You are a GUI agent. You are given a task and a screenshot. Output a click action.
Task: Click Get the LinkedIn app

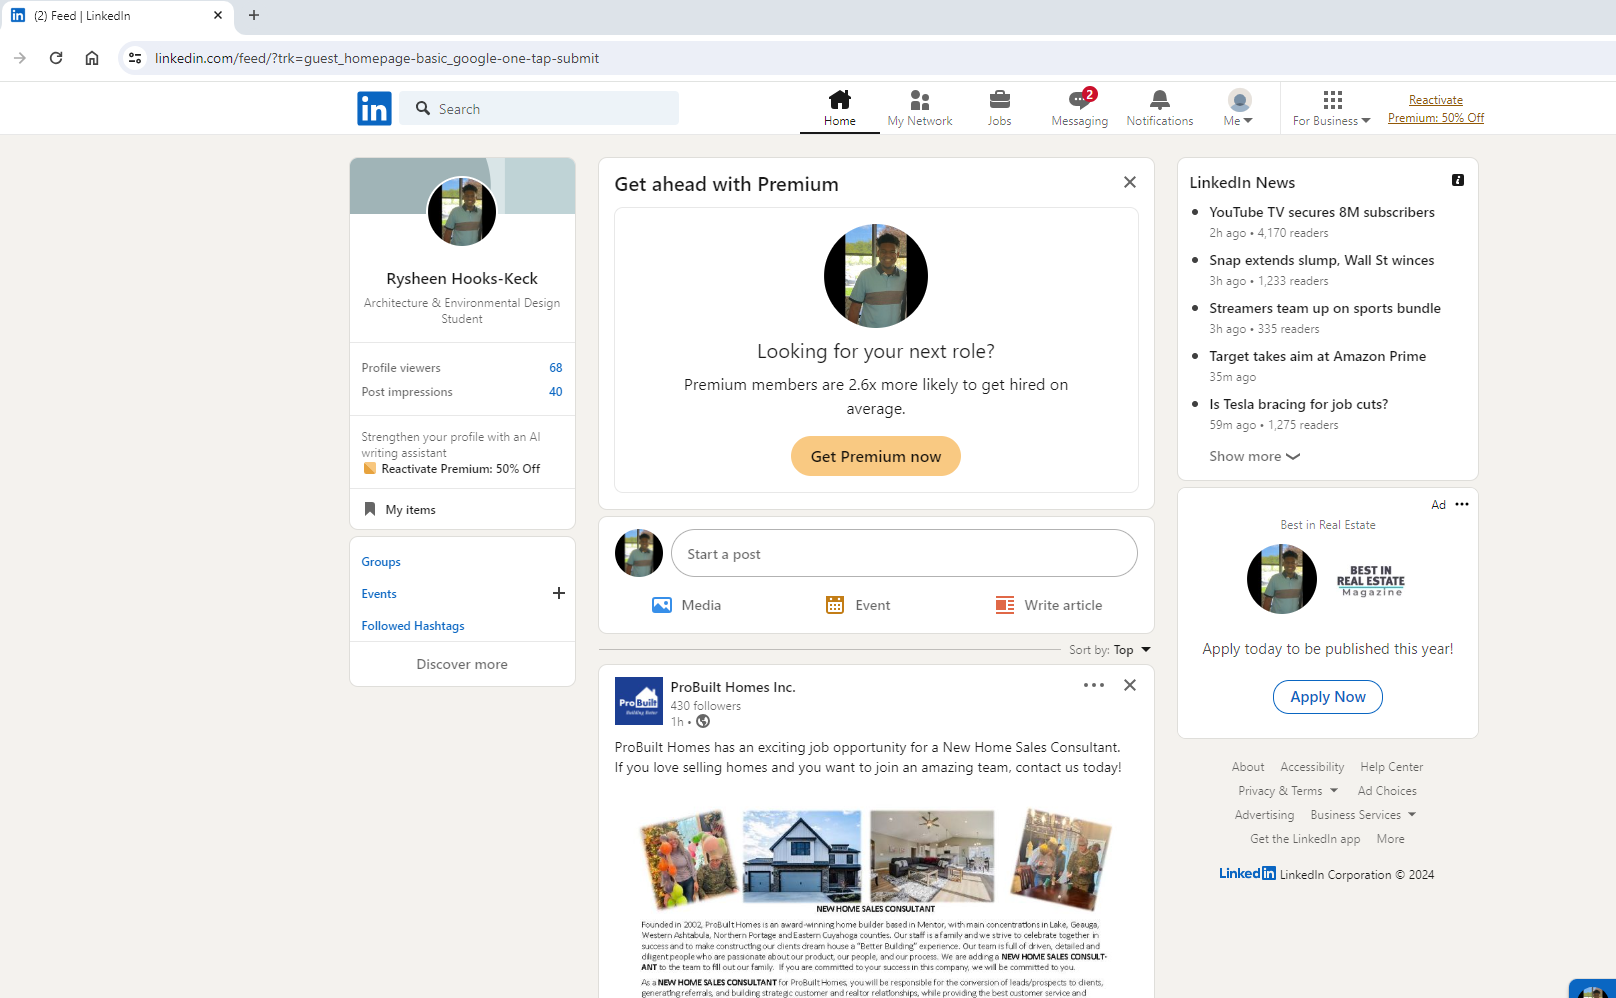coord(1305,839)
